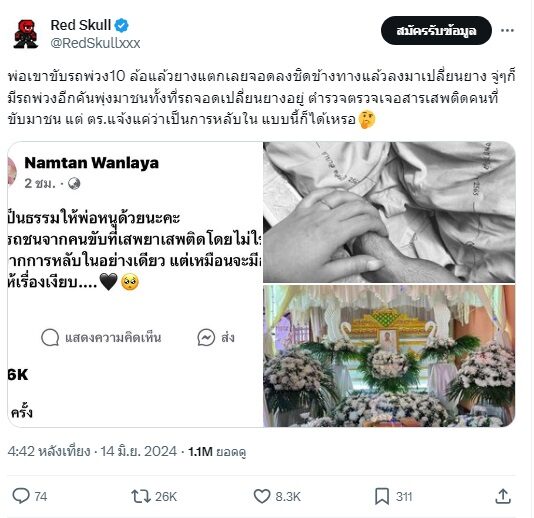View the 1.1M views count
Image resolution: width=534 pixels, height=518 pixels.
pyautogui.click(x=217, y=452)
